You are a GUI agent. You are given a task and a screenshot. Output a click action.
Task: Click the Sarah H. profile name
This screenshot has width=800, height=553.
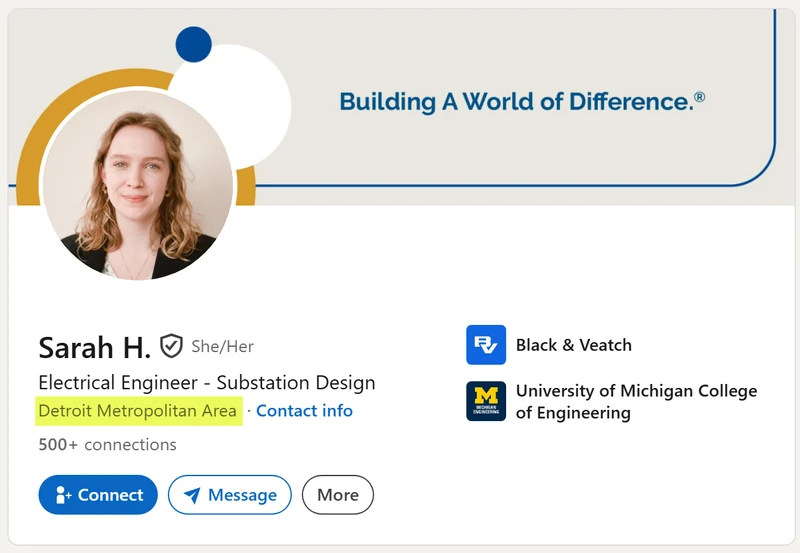[x=94, y=347]
